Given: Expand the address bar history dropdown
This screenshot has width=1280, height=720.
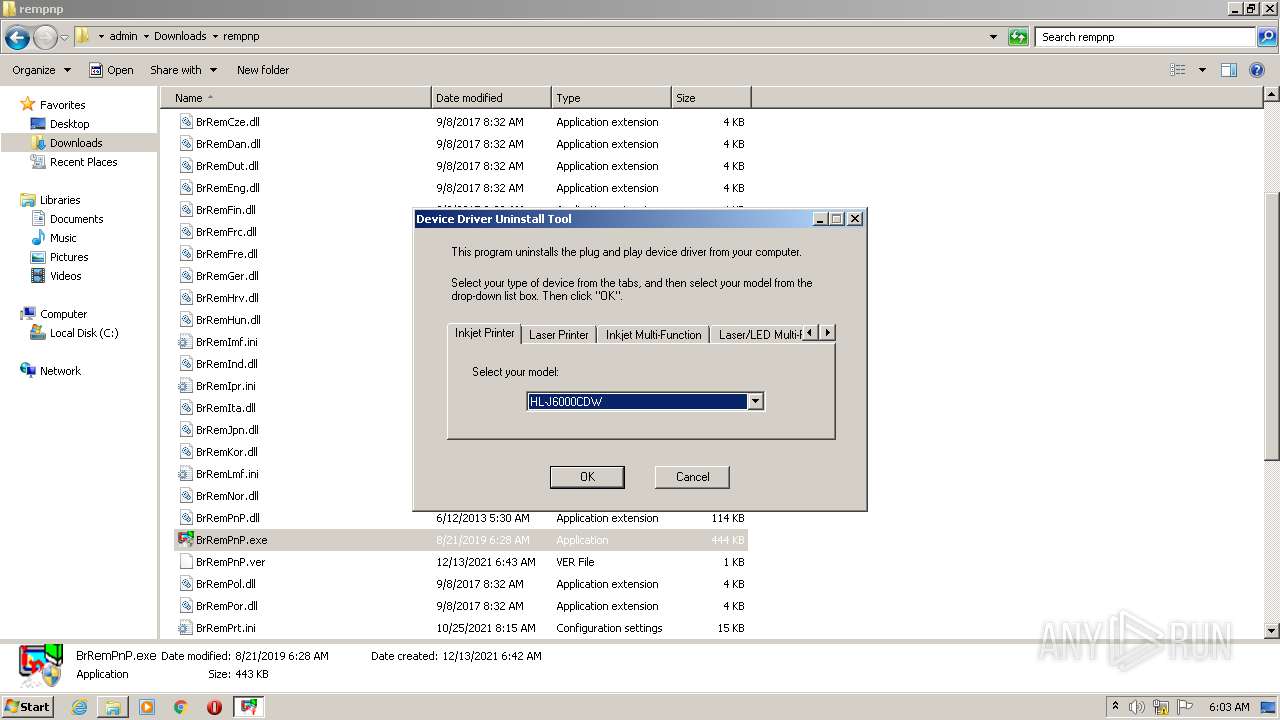Looking at the screenshot, I should [993, 37].
